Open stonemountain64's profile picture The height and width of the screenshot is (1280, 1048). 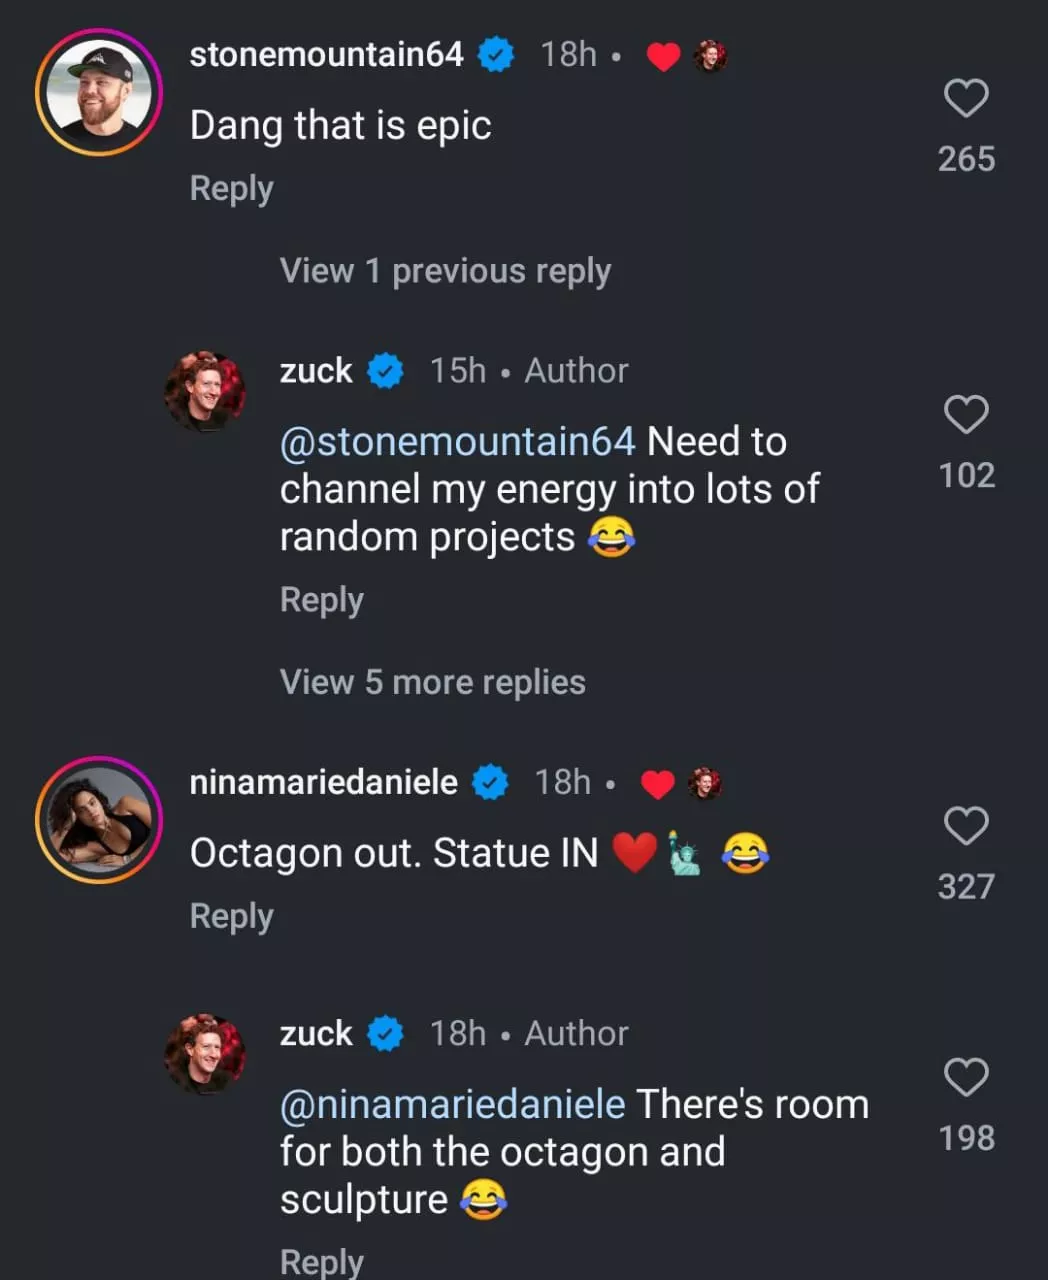(99, 92)
